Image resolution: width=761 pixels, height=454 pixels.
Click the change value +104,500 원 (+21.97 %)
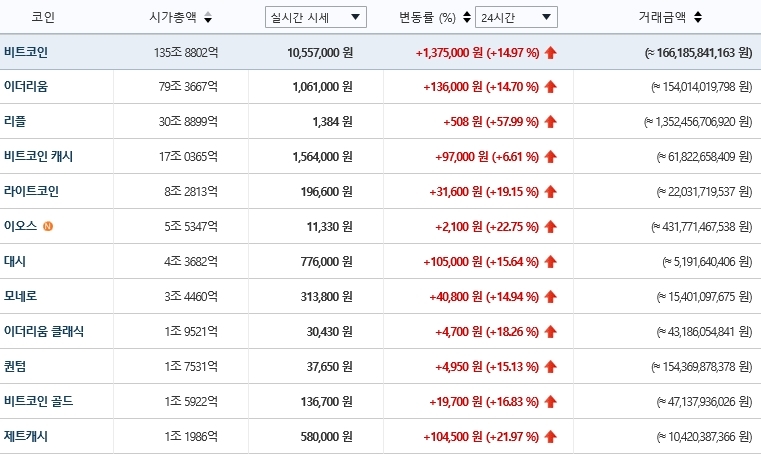(481, 437)
